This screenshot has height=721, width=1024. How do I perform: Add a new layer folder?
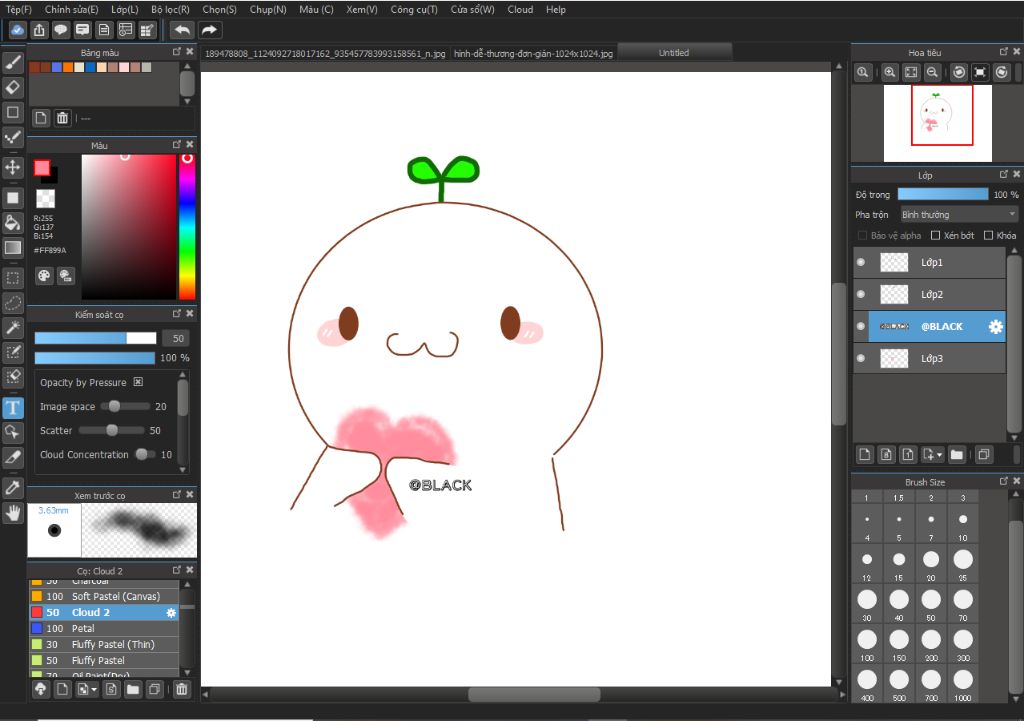tap(957, 455)
